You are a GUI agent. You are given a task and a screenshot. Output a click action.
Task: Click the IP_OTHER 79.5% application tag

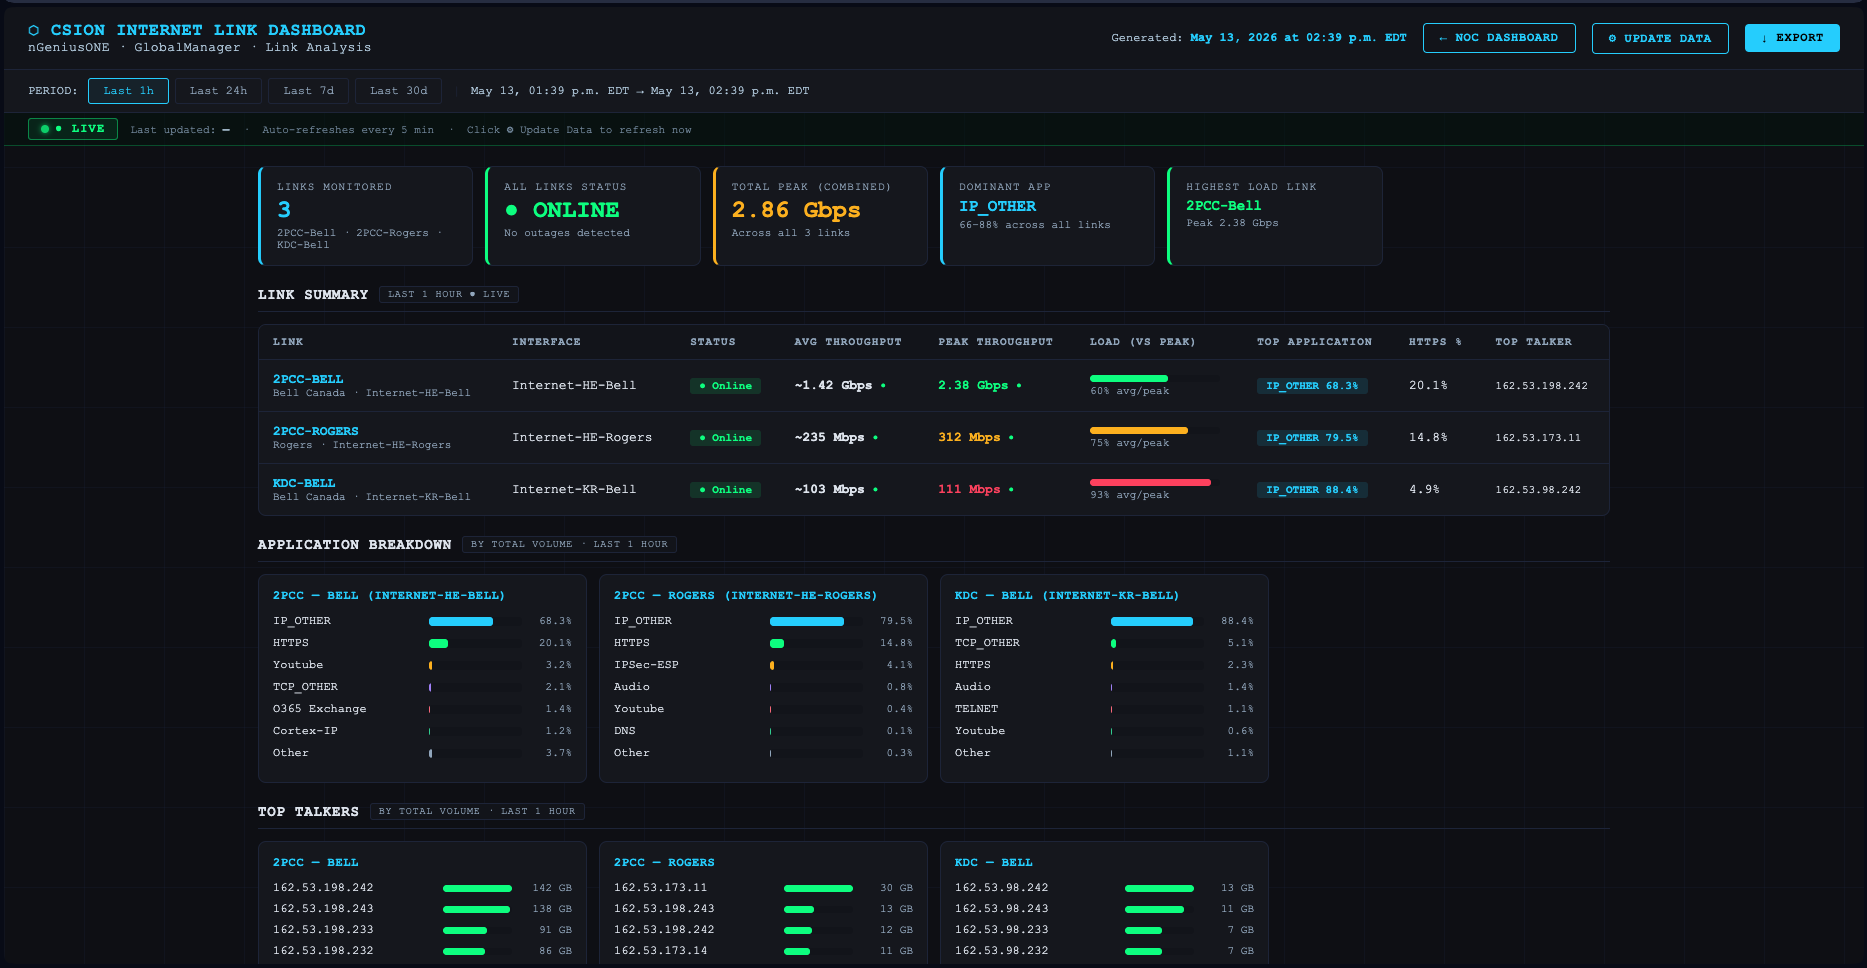click(x=1312, y=438)
